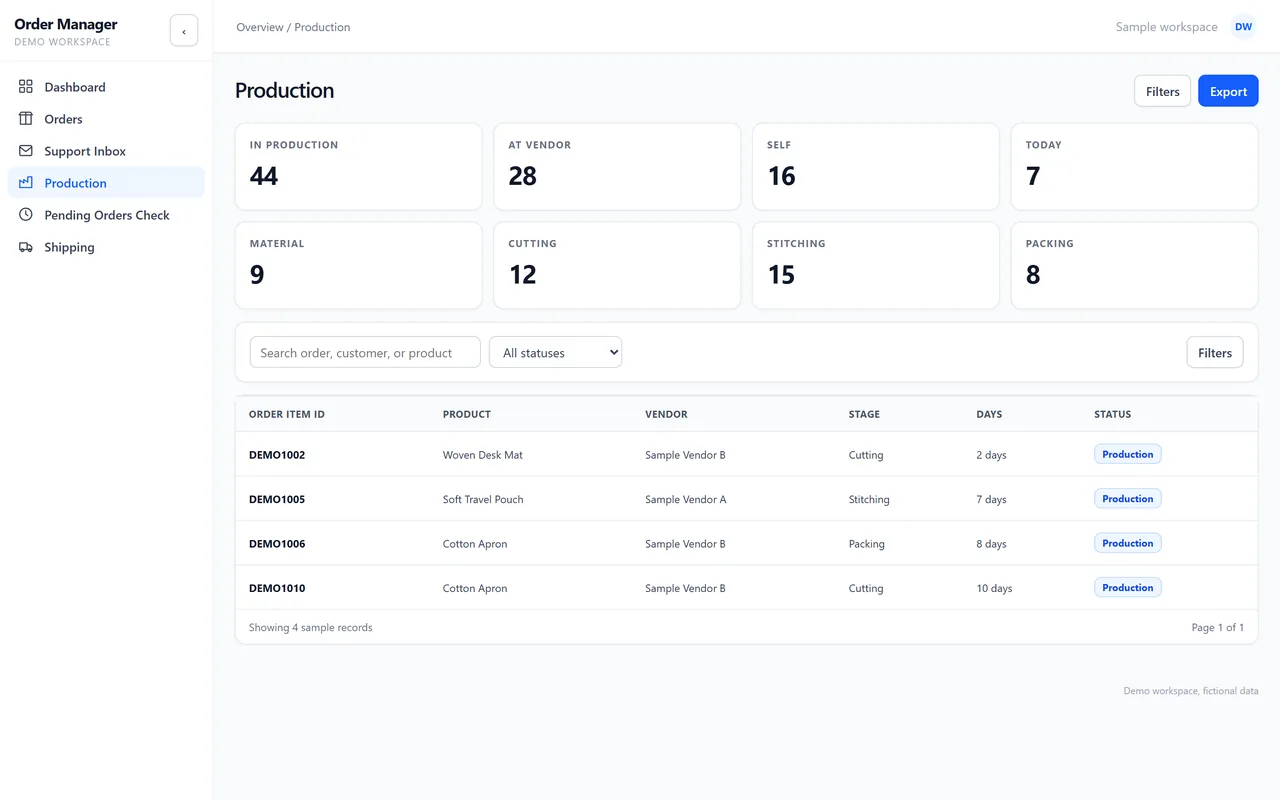Click the Stitching 15 card
This screenshot has width=1280, height=800.
(876, 265)
